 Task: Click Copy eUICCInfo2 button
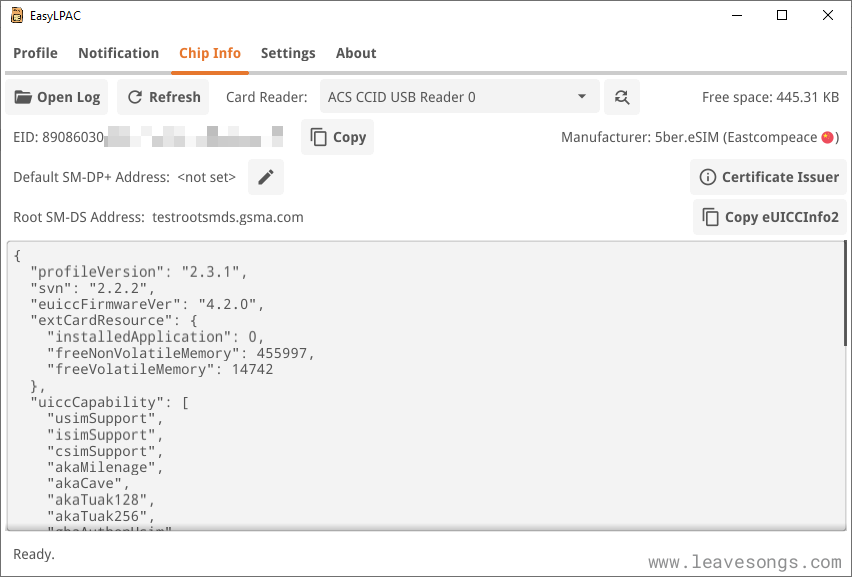tap(769, 217)
